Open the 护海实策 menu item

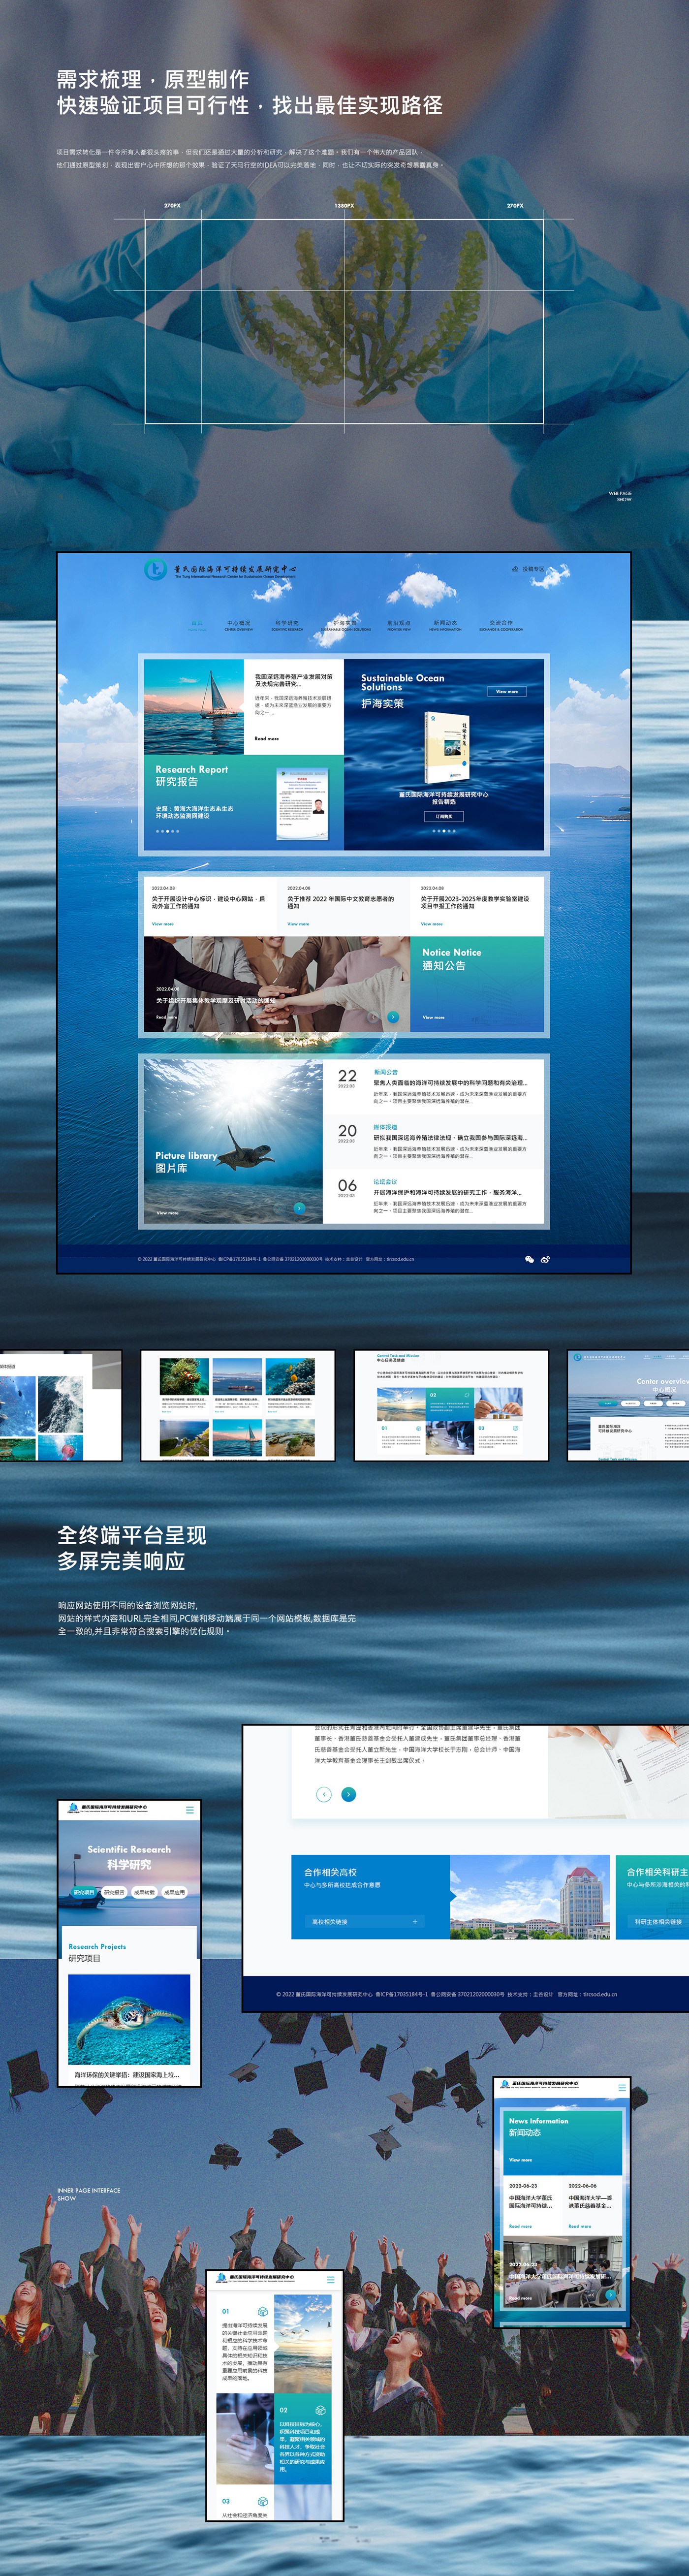click(x=345, y=625)
